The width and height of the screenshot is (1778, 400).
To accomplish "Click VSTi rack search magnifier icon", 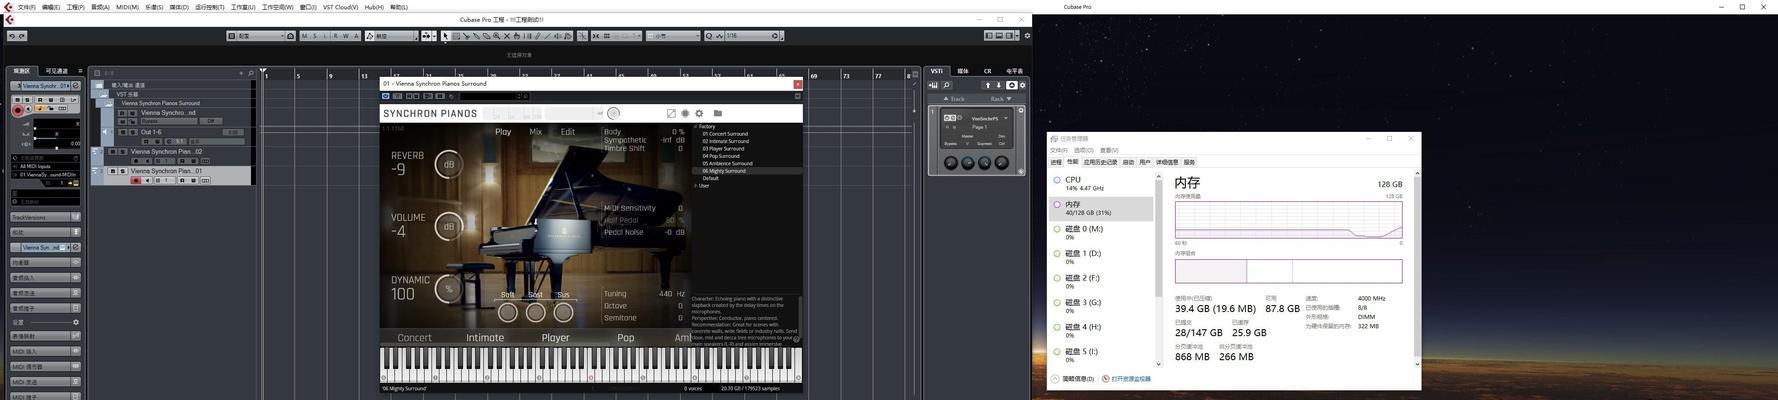I will [x=946, y=85].
